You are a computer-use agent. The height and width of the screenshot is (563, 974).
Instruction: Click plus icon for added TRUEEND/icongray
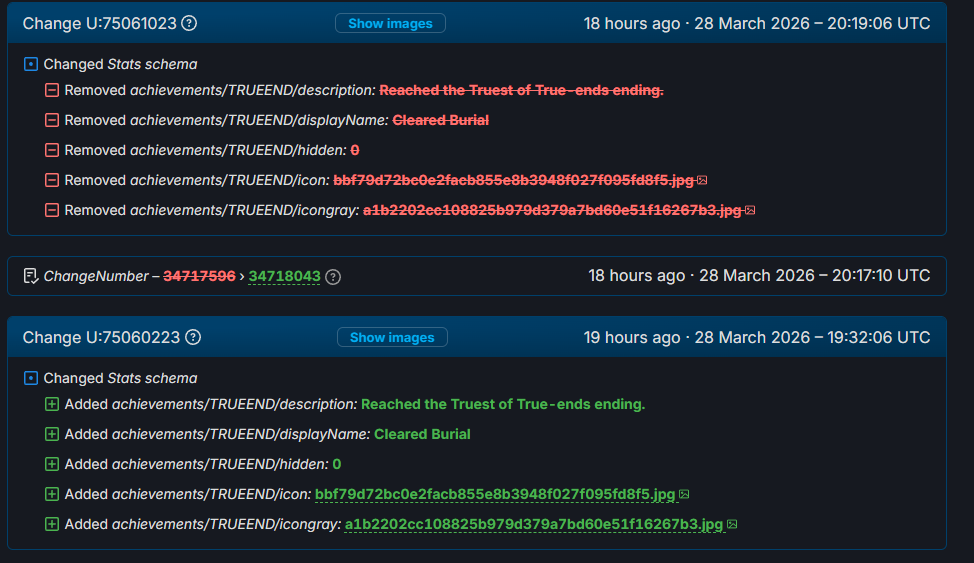52,524
